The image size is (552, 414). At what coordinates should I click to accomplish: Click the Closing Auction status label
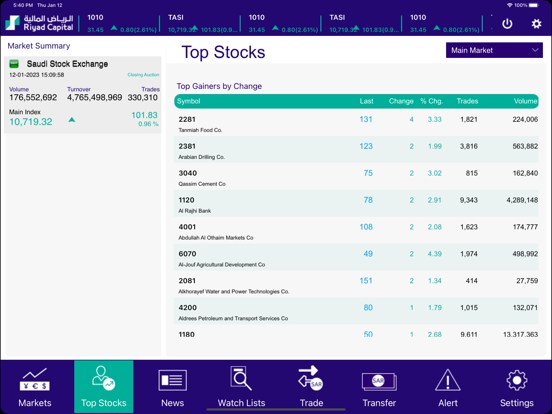coord(143,75)
